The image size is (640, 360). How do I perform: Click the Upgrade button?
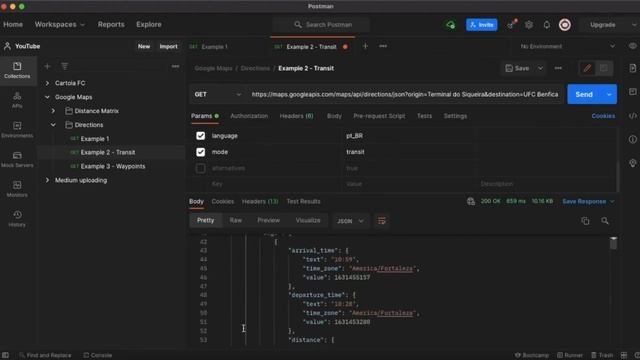pos(602,25)
